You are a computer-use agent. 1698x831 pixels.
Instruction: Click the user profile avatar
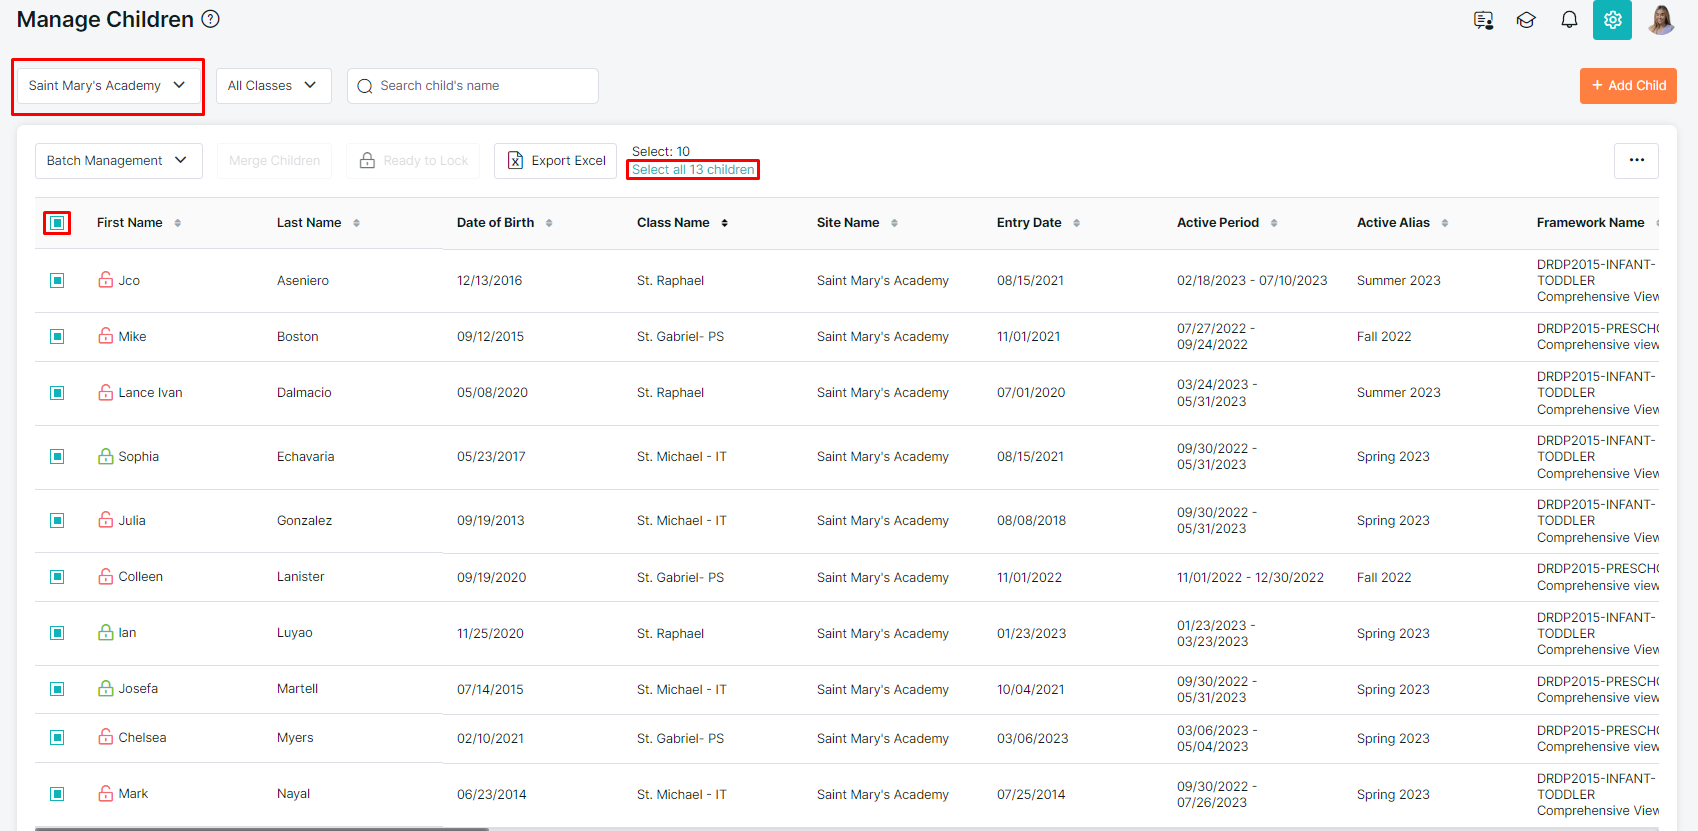click(1661, 20)
